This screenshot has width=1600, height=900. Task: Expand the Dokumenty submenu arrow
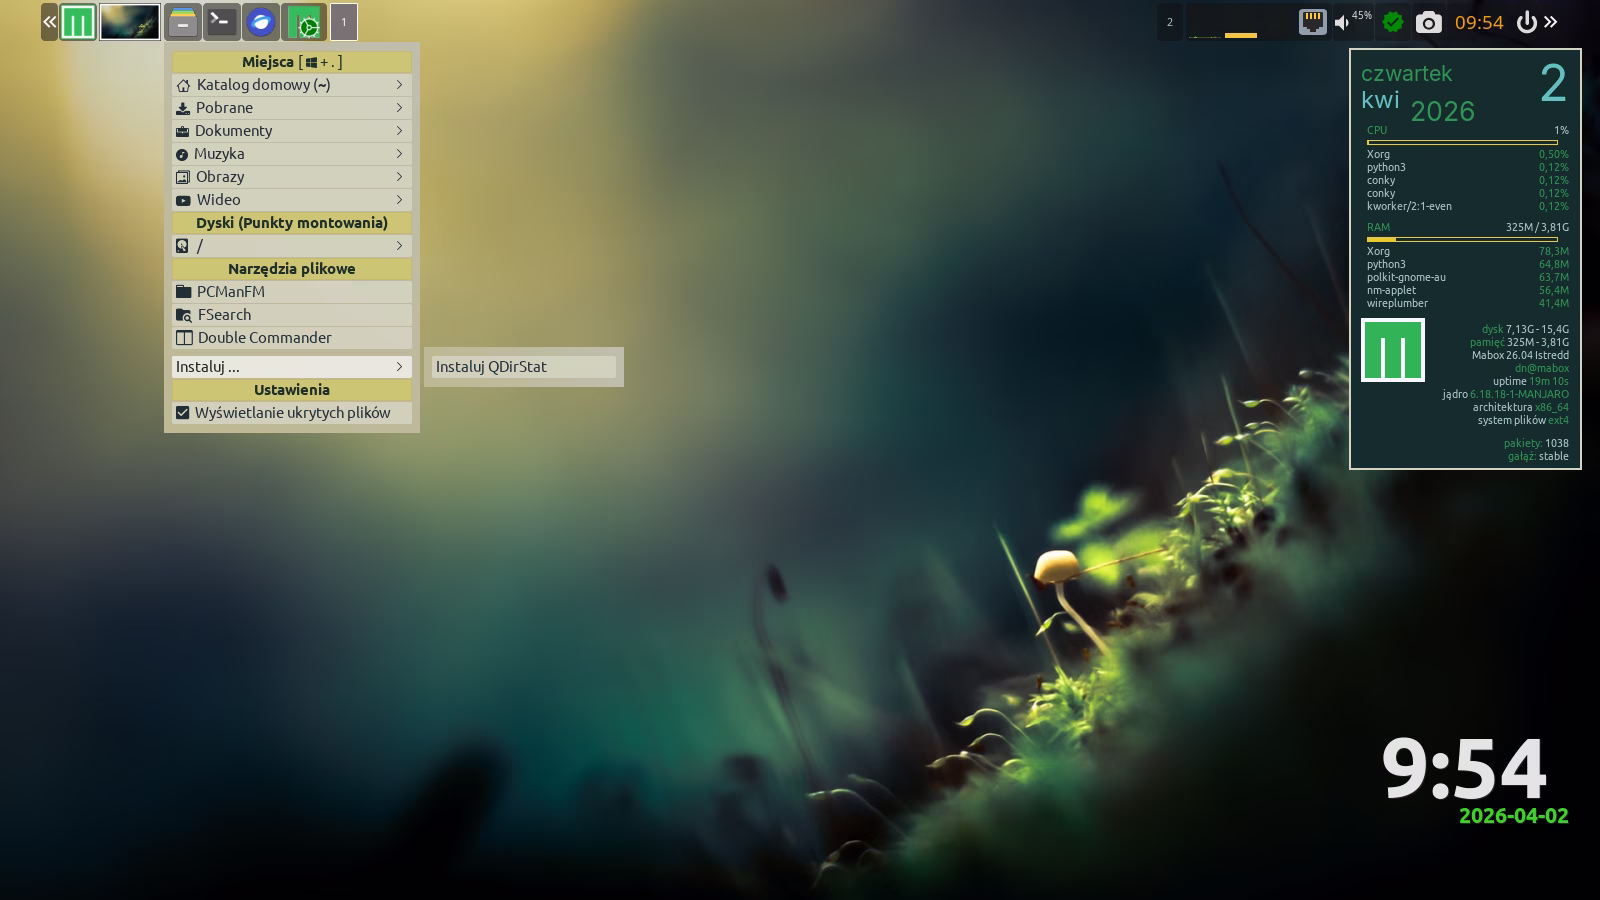pyautogui.click(x=399, y=131)
